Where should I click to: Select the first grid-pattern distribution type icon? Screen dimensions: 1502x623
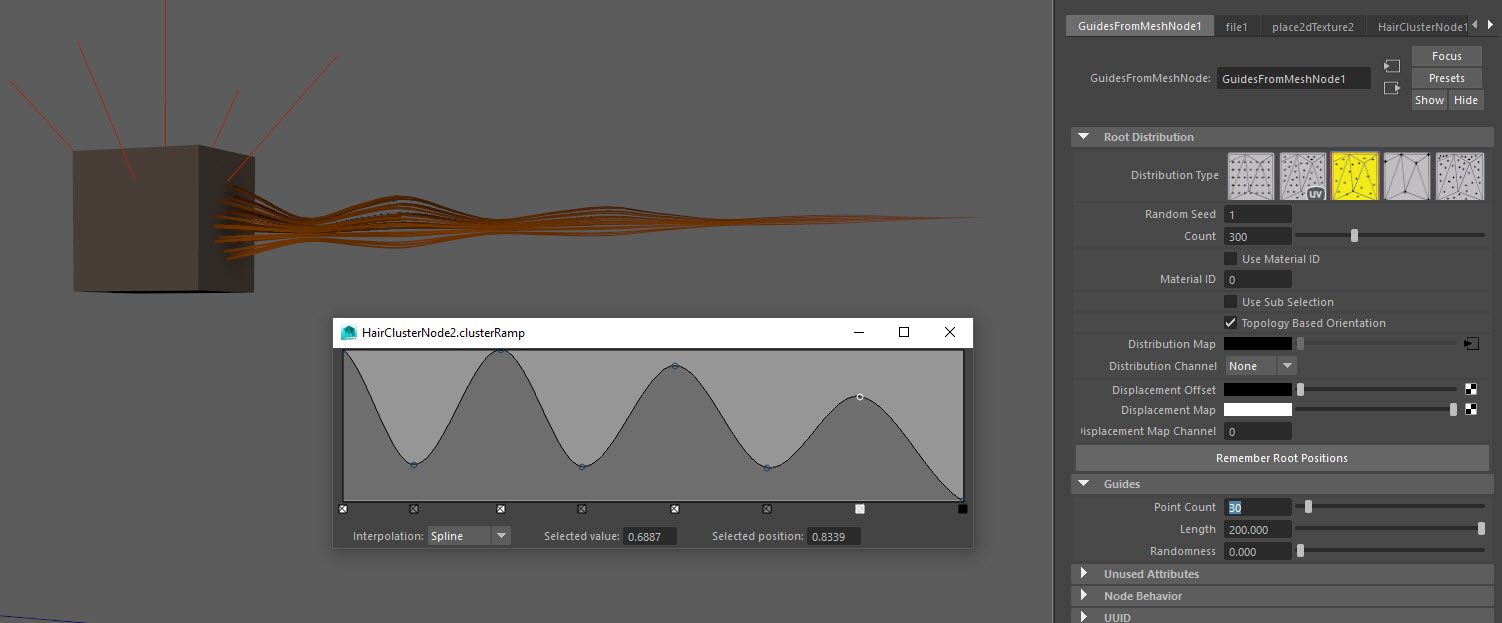coord(1251,176)
